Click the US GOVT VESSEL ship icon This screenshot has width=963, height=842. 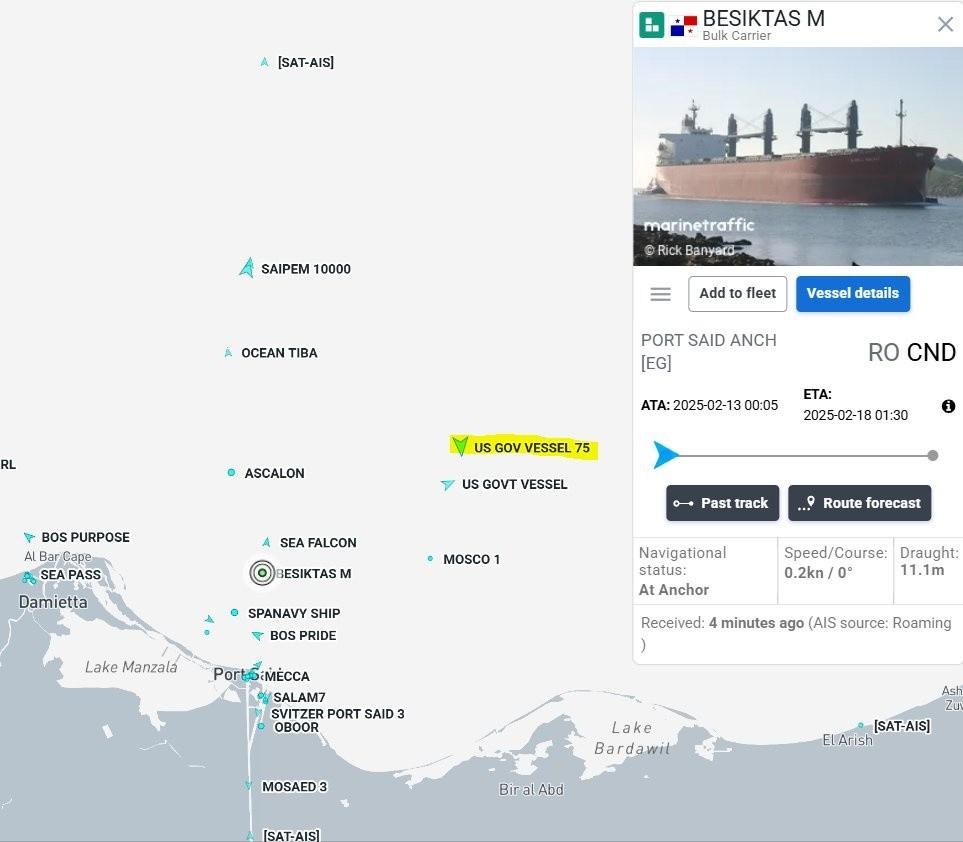point(447,485)
